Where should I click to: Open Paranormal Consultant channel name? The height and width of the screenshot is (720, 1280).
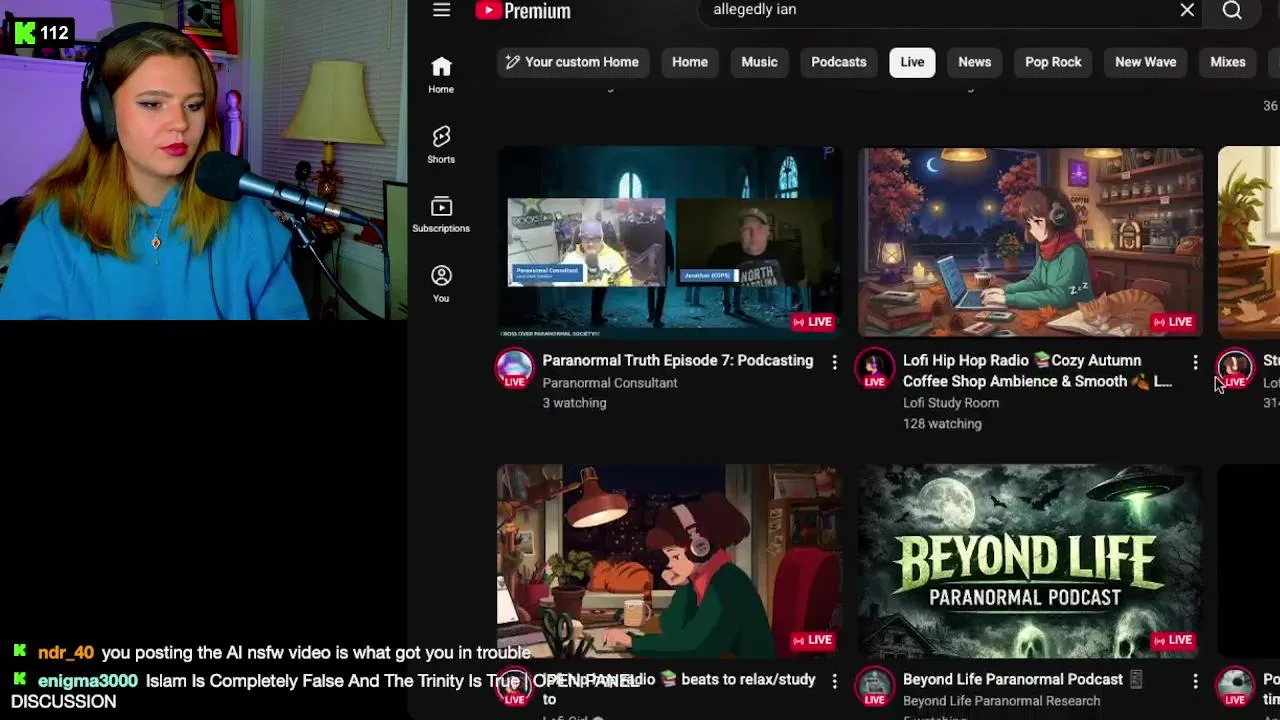tap(610, 383)
